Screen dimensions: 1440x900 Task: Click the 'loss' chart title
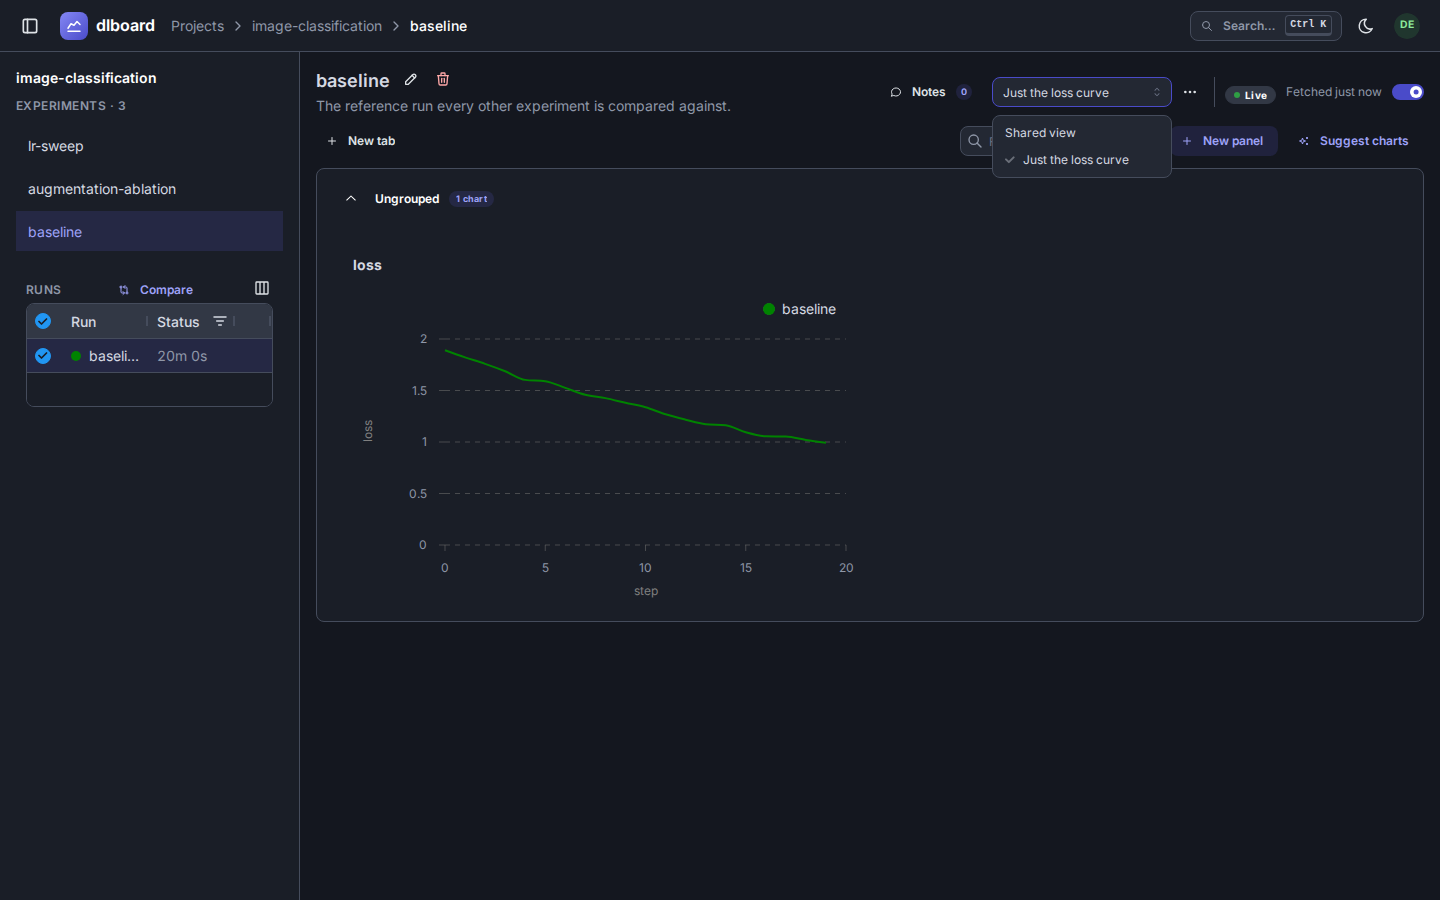367,265
